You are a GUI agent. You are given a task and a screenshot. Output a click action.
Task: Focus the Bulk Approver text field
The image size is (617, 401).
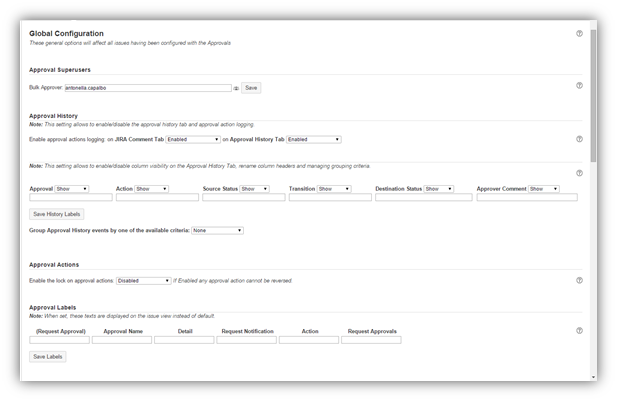coord(140,88)
